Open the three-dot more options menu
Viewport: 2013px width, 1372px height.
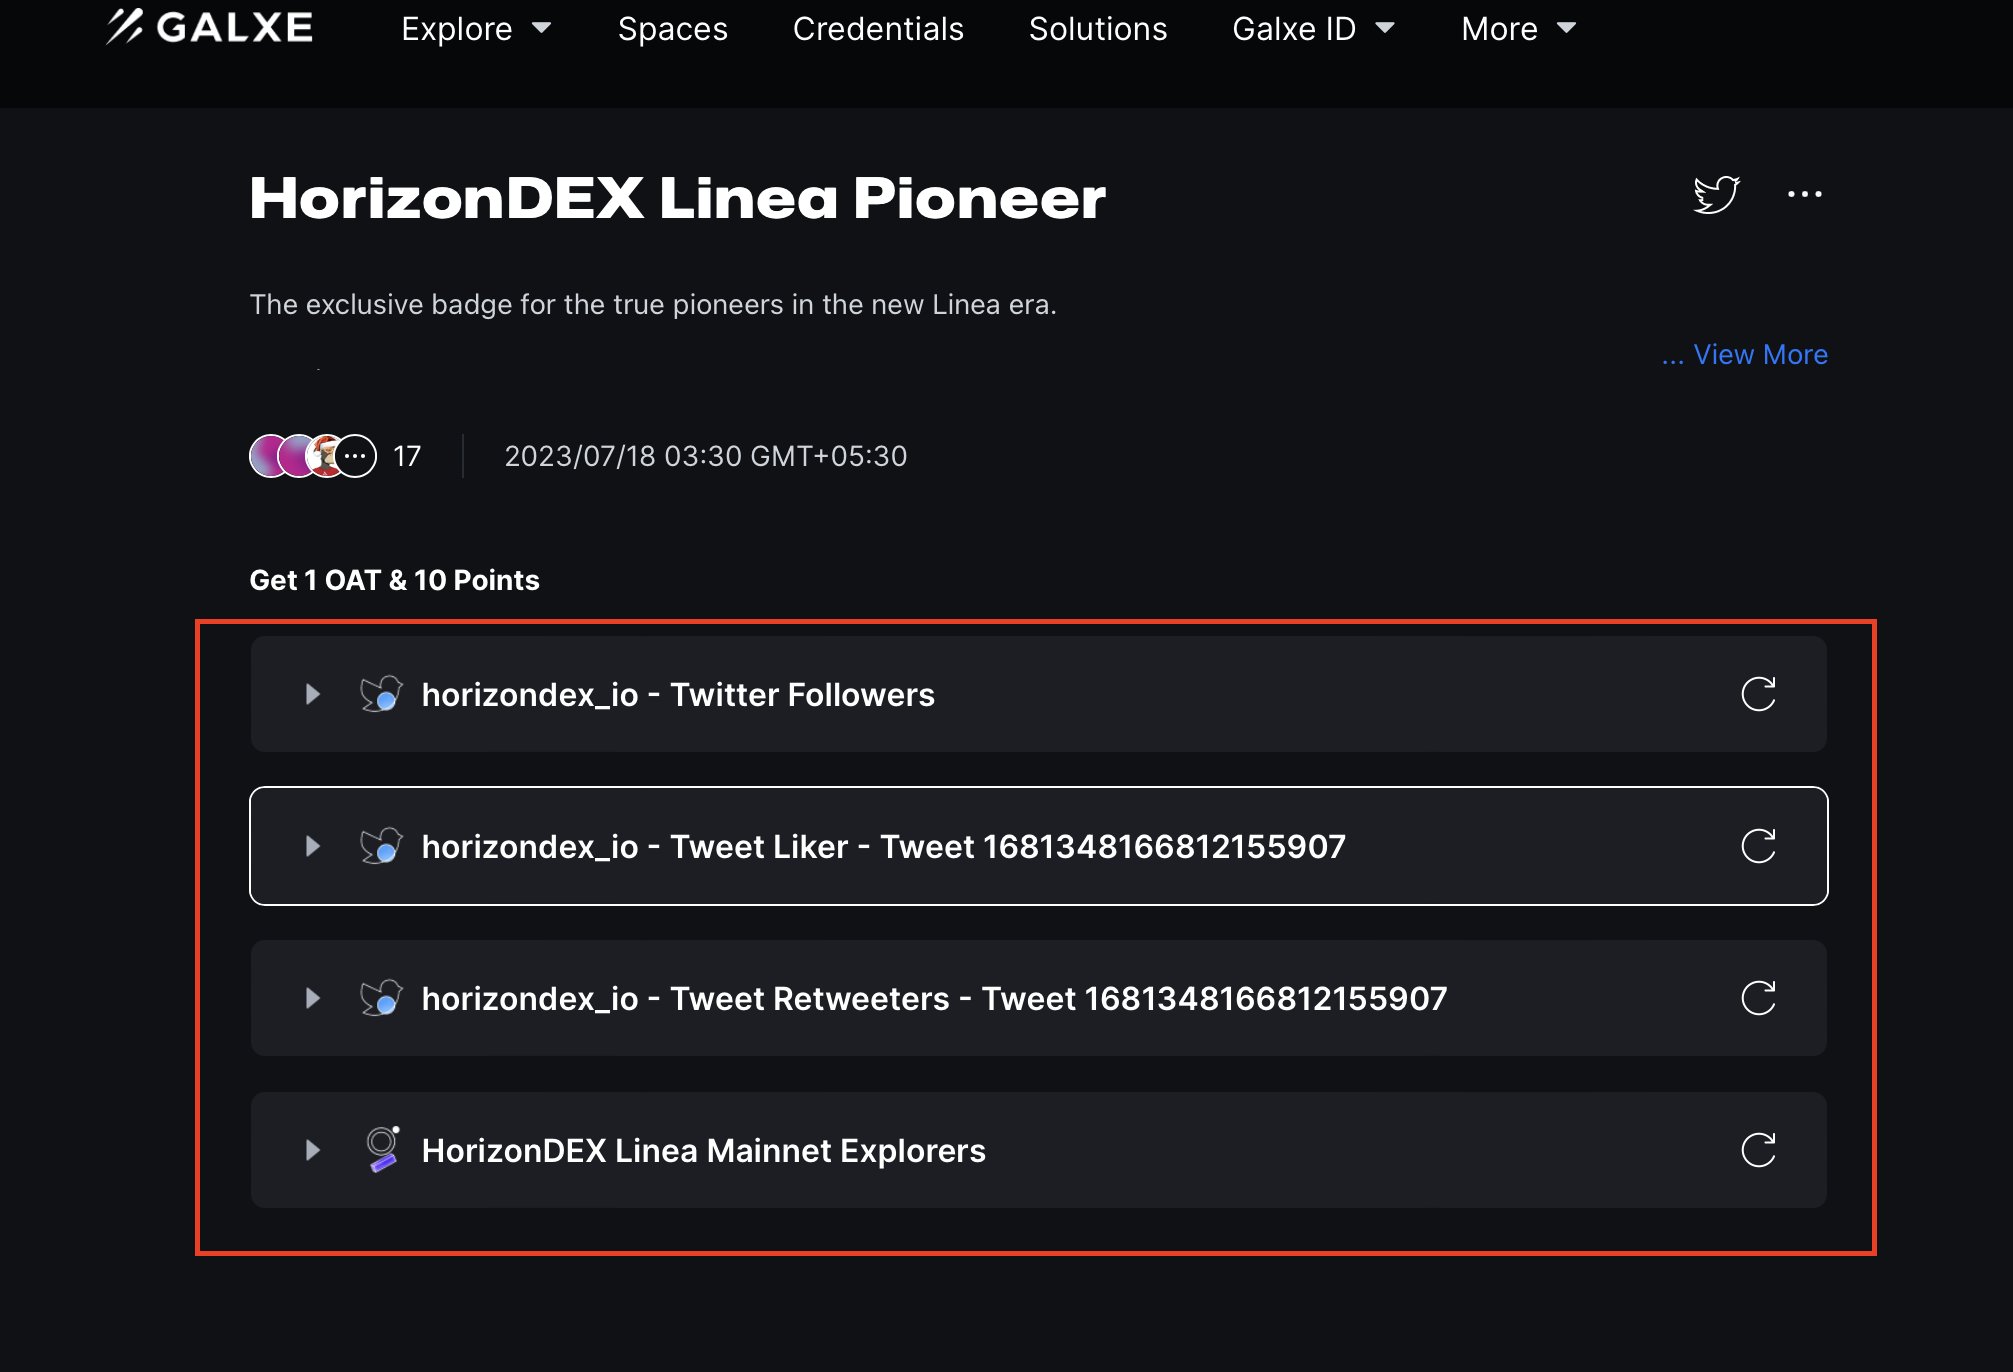(x=1804, y=194)
